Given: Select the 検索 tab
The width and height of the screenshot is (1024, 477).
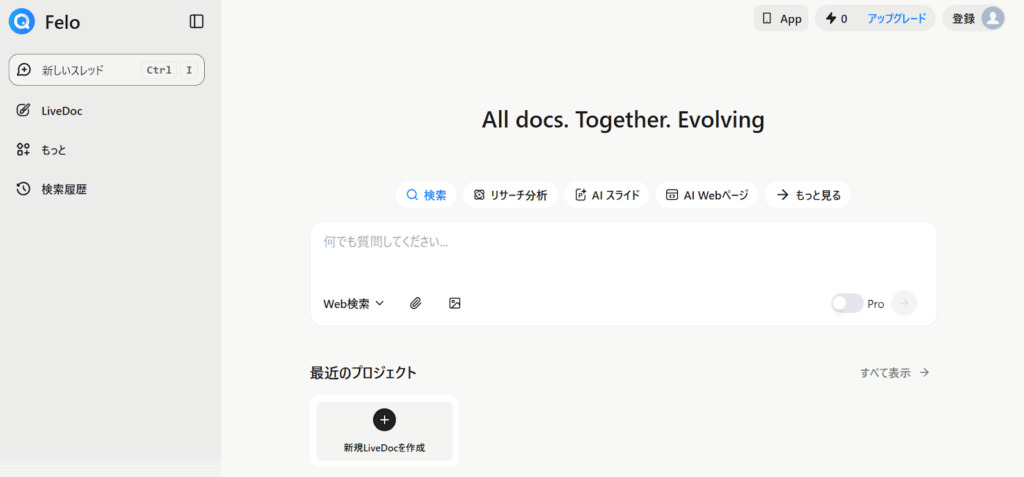Looking at the screenshot, I should click(426, 195).
